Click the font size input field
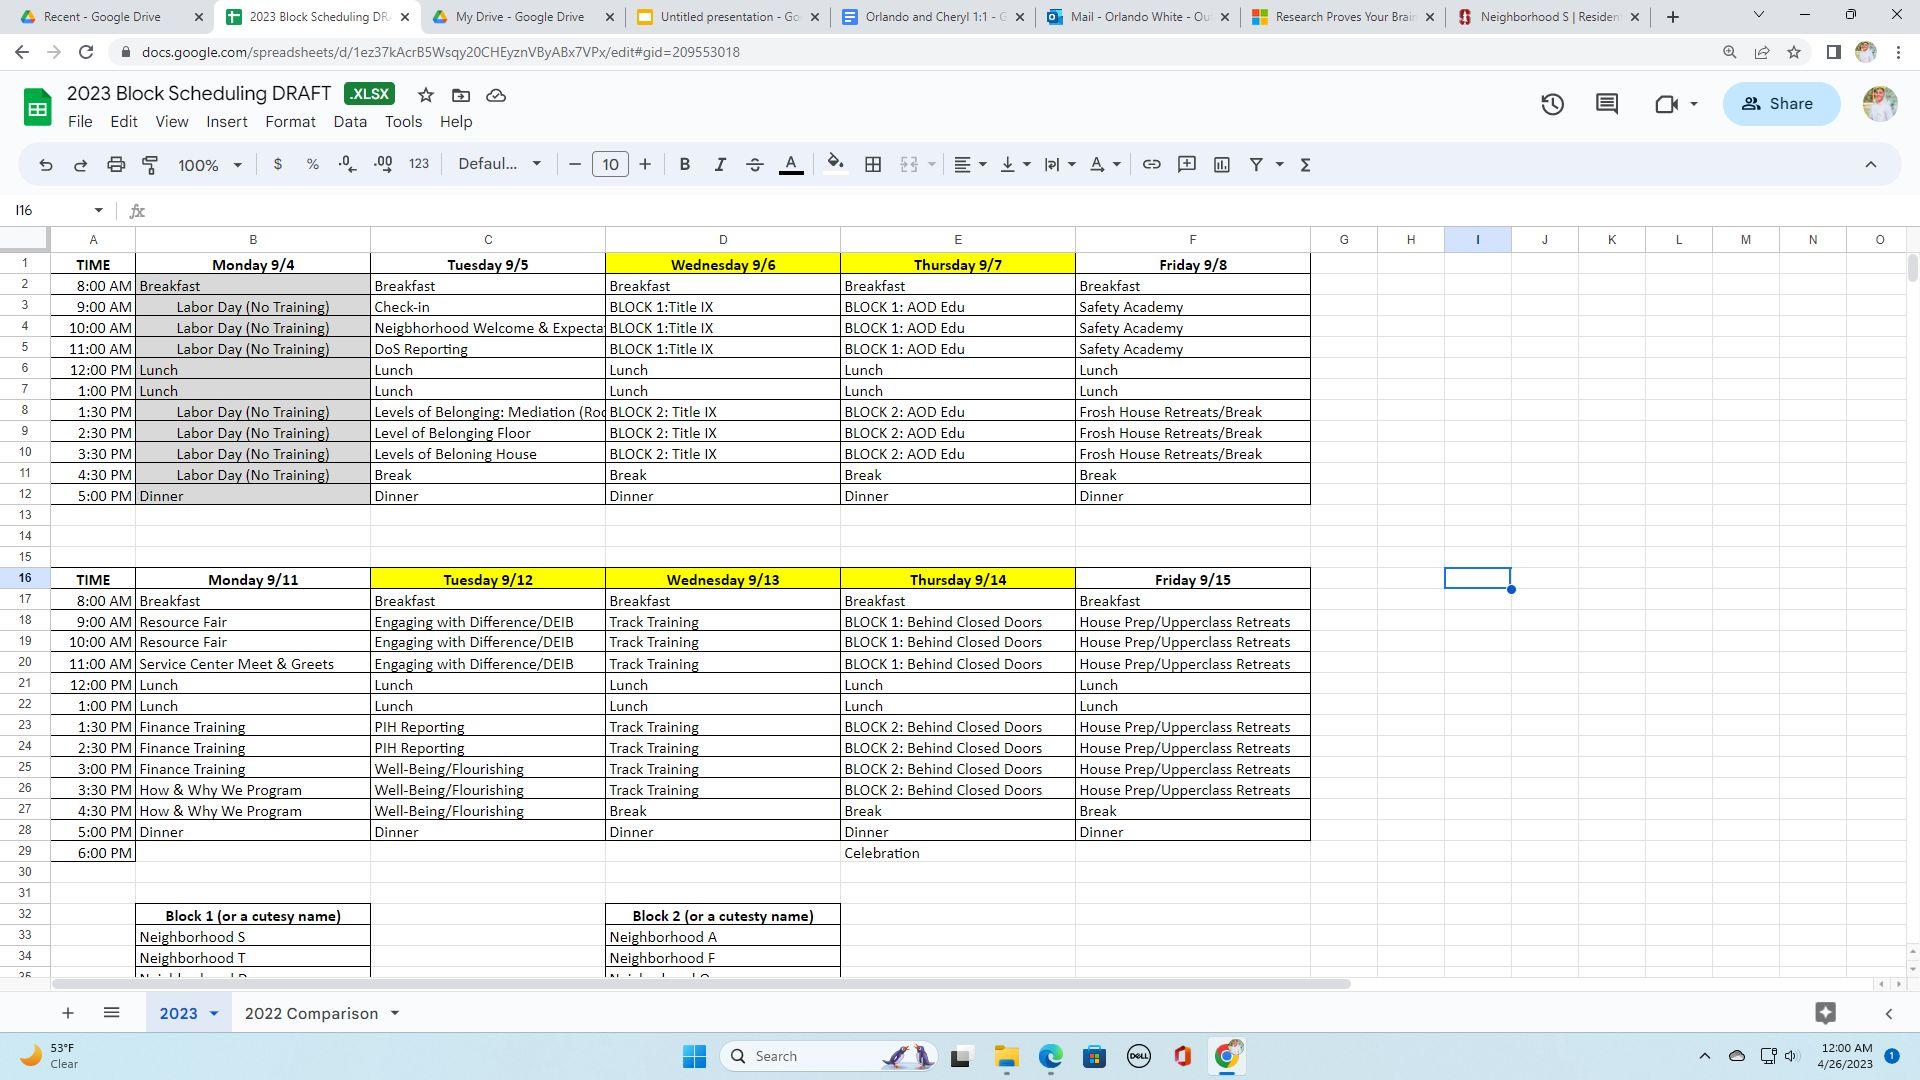The image size is (1920, 1080). point(610,165)
